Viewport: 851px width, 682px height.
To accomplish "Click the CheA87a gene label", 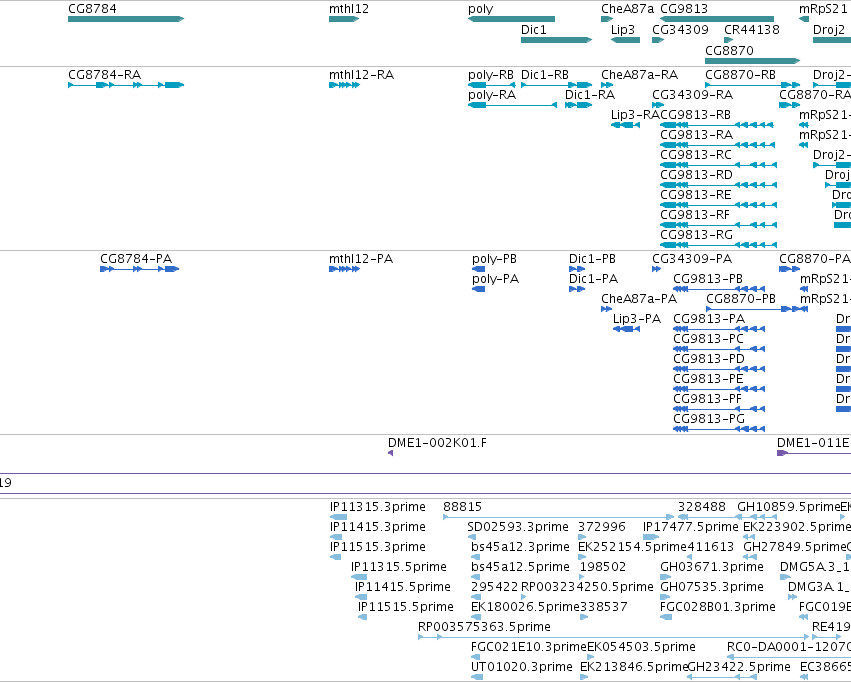I will (x=627, y=9).
